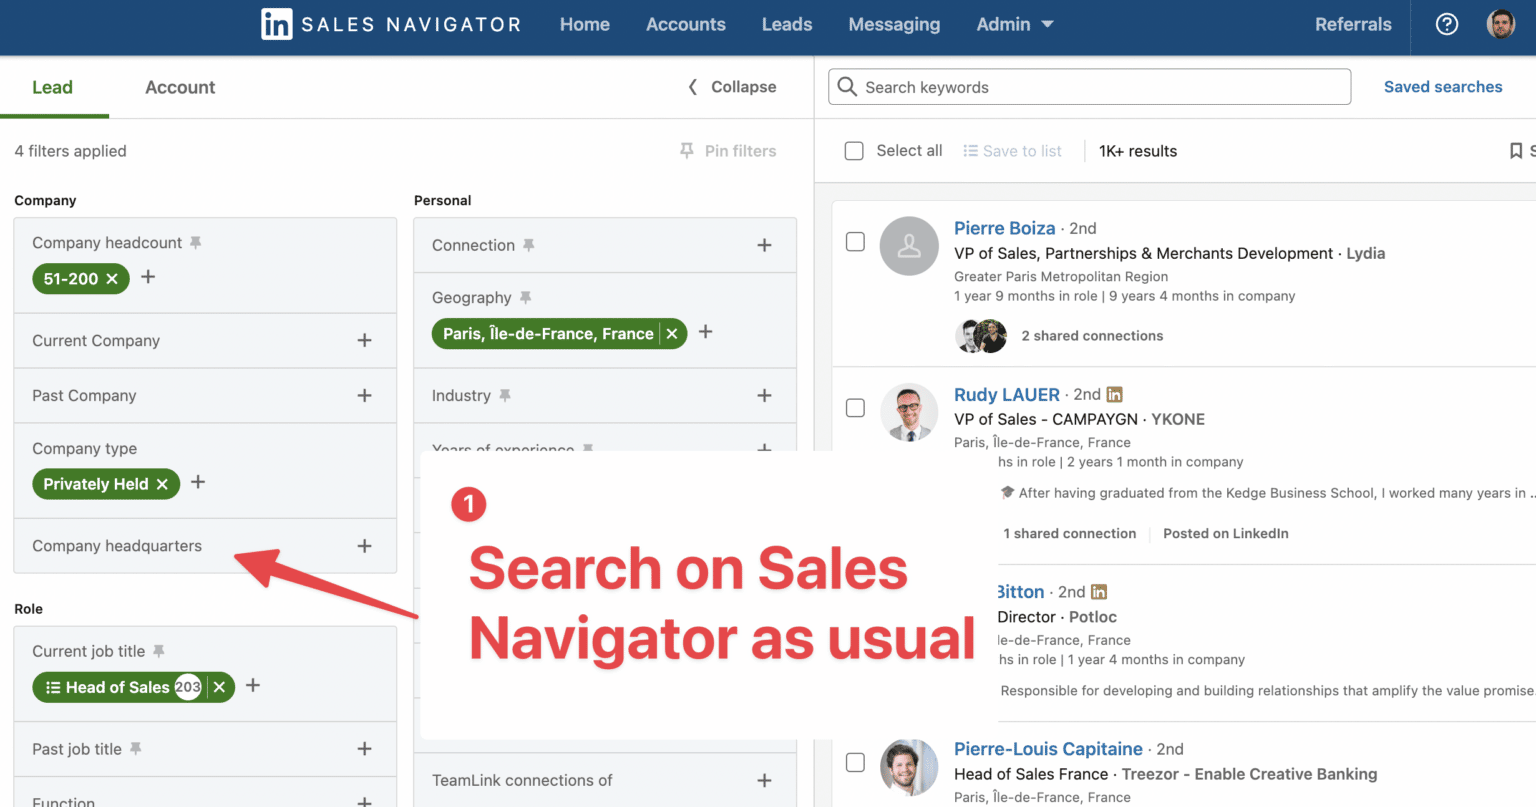The width and height of the screenshot is (1536, 807).
Task: Pin the Company headcount filter
Action: [x=195, y=242]
